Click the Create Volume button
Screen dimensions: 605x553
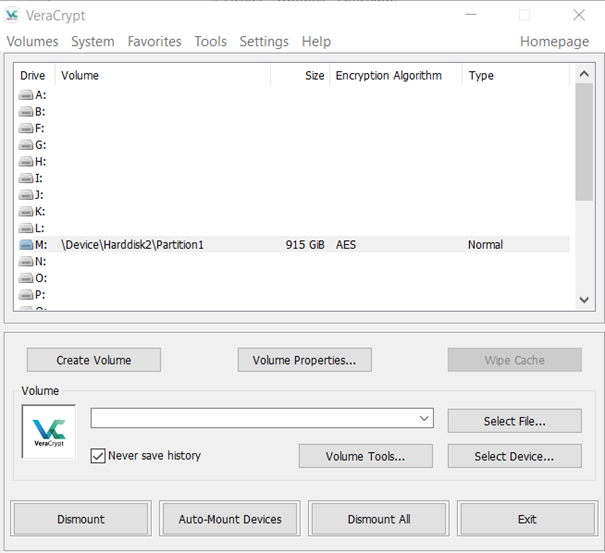94,360
